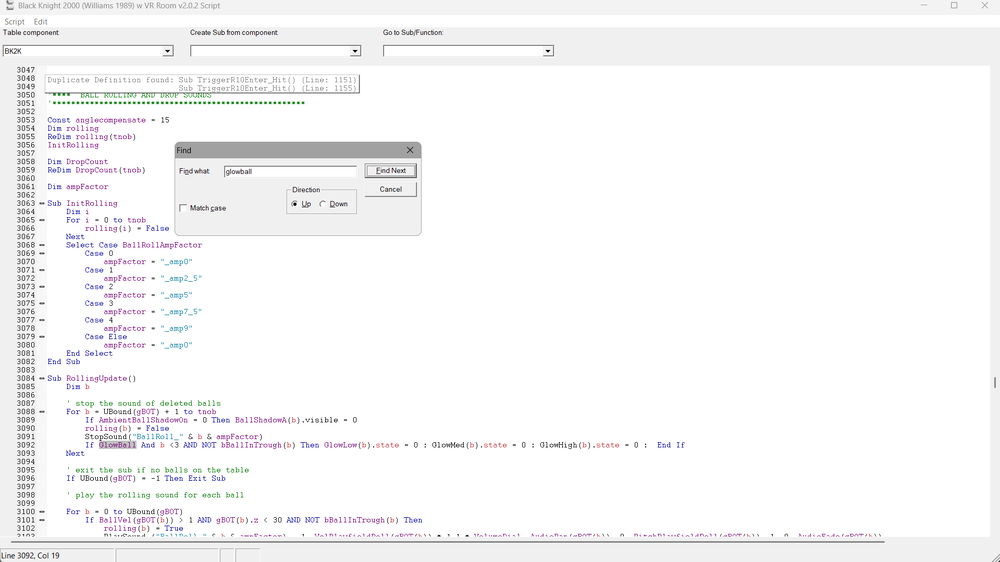Screen dimensions: 1000x562
Task: Click Find Next in the Find dialog
Action: click(x=390, y=170)
